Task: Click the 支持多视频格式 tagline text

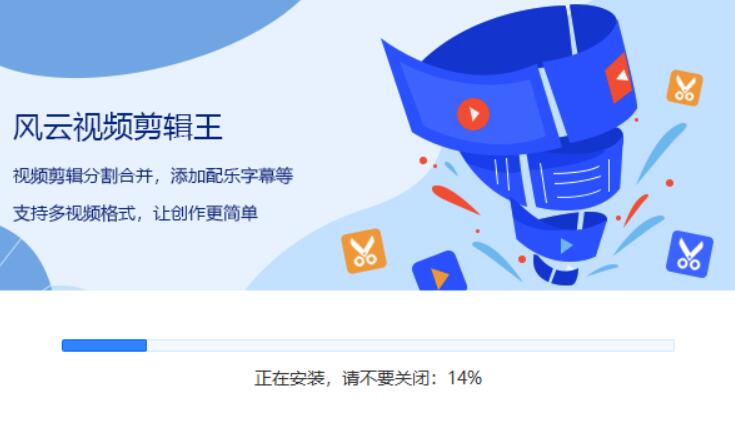Action: click(74, 213)
